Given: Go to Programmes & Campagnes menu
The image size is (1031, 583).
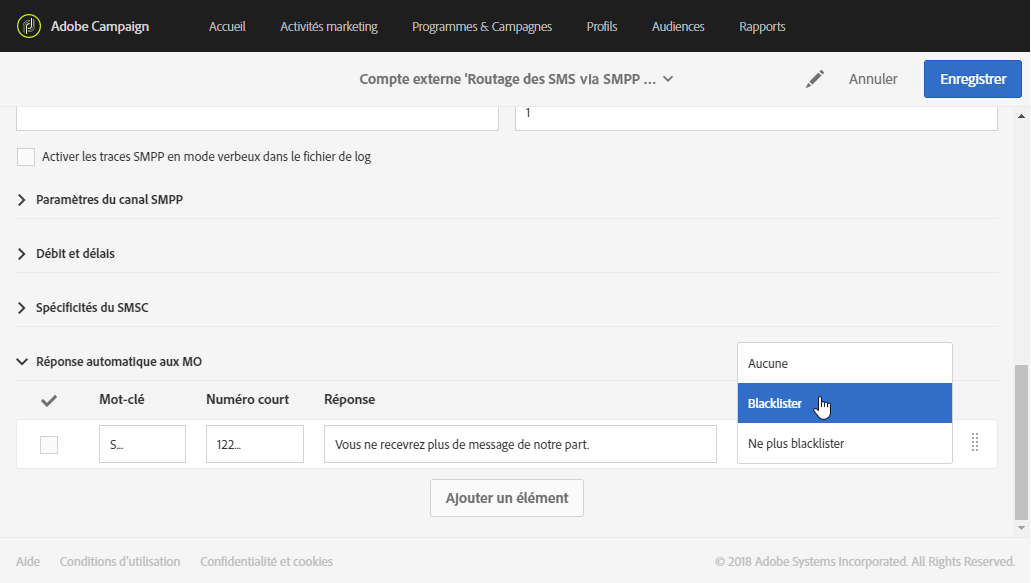Looking at the screenshot, I should click(481, 27).
